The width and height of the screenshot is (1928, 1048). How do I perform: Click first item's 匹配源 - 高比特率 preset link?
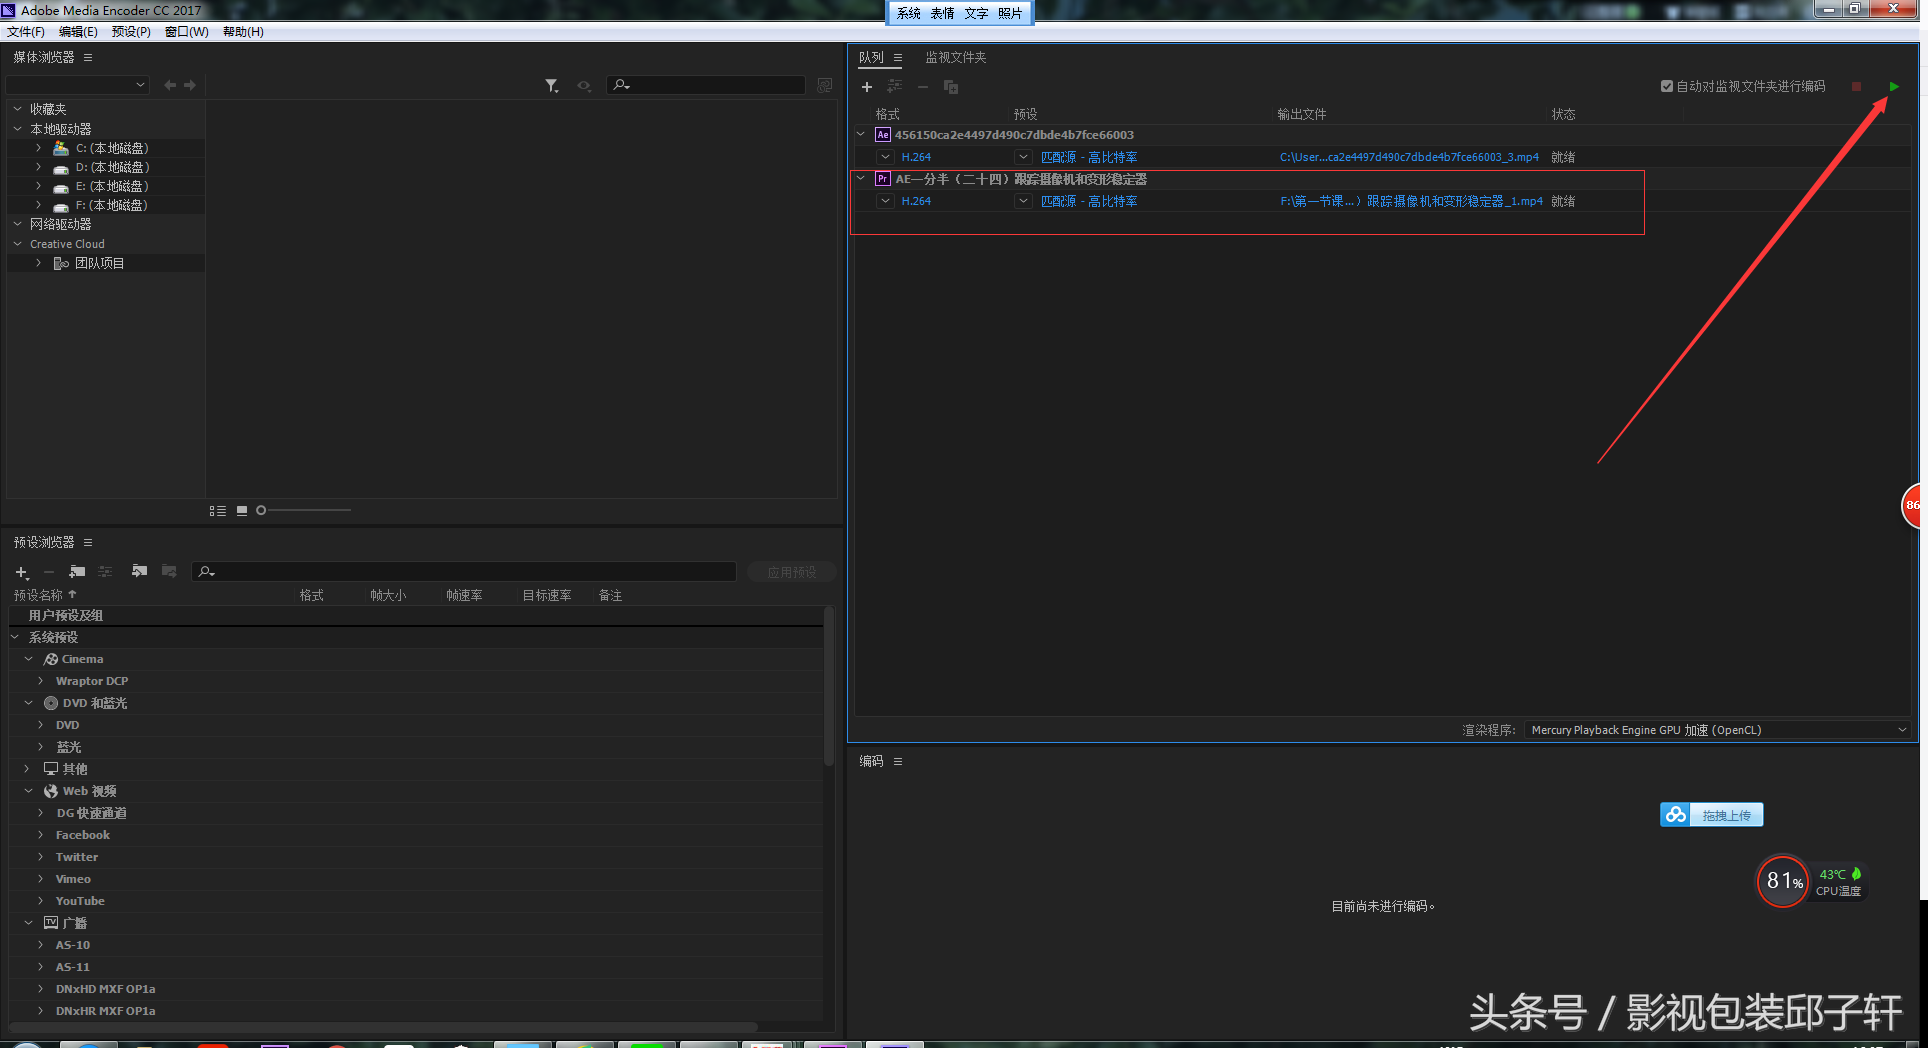[1089, 157]
